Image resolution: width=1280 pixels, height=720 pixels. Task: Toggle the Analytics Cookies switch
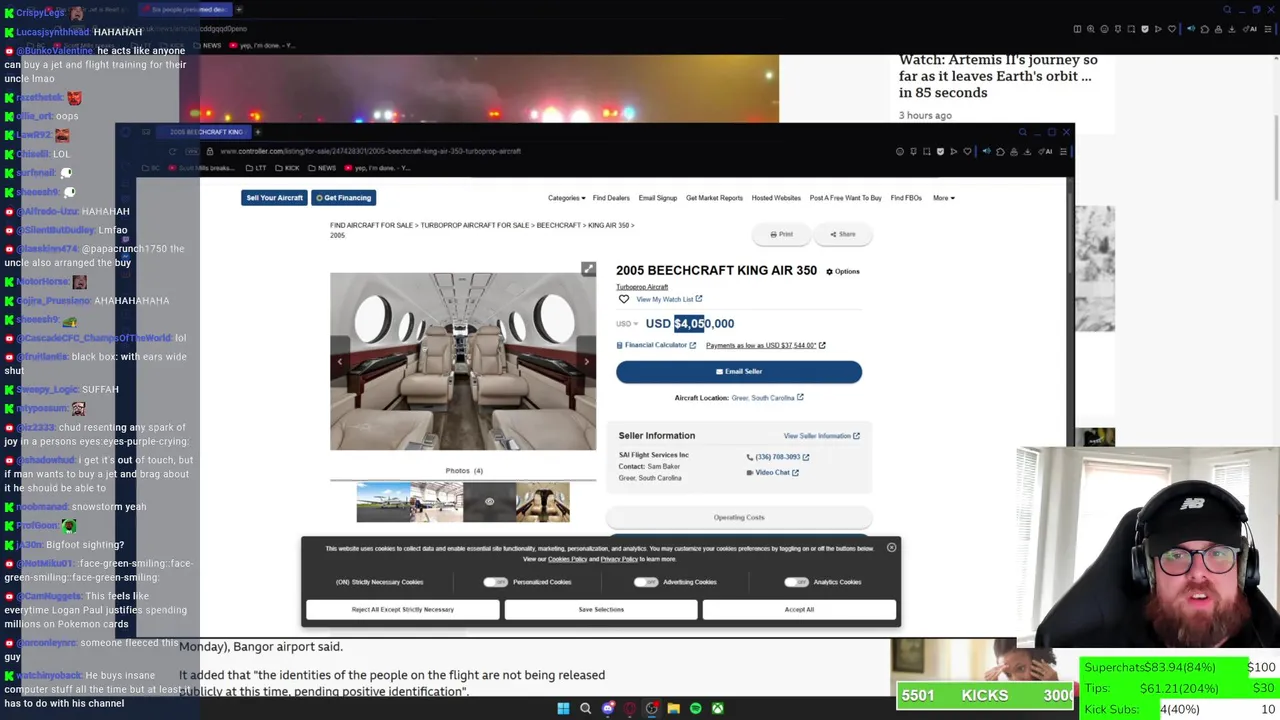[796, 582]
